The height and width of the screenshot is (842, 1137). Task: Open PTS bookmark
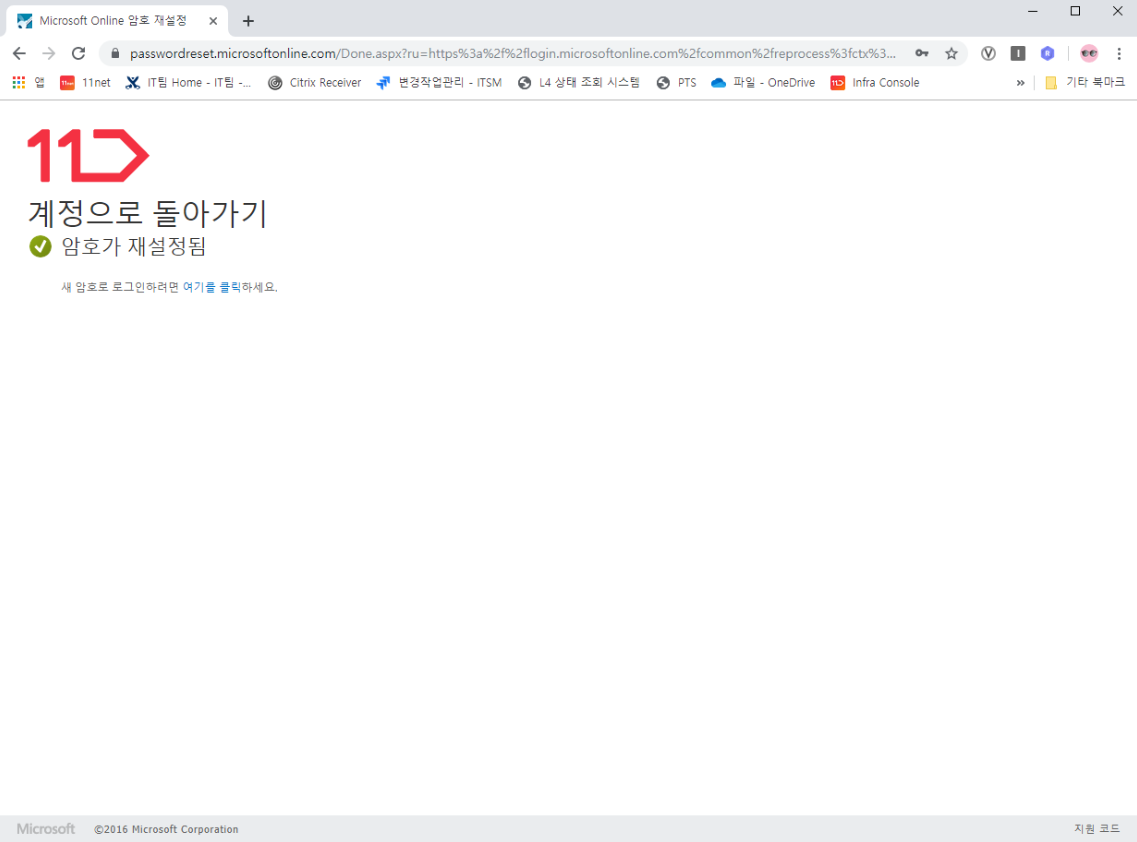677,83
